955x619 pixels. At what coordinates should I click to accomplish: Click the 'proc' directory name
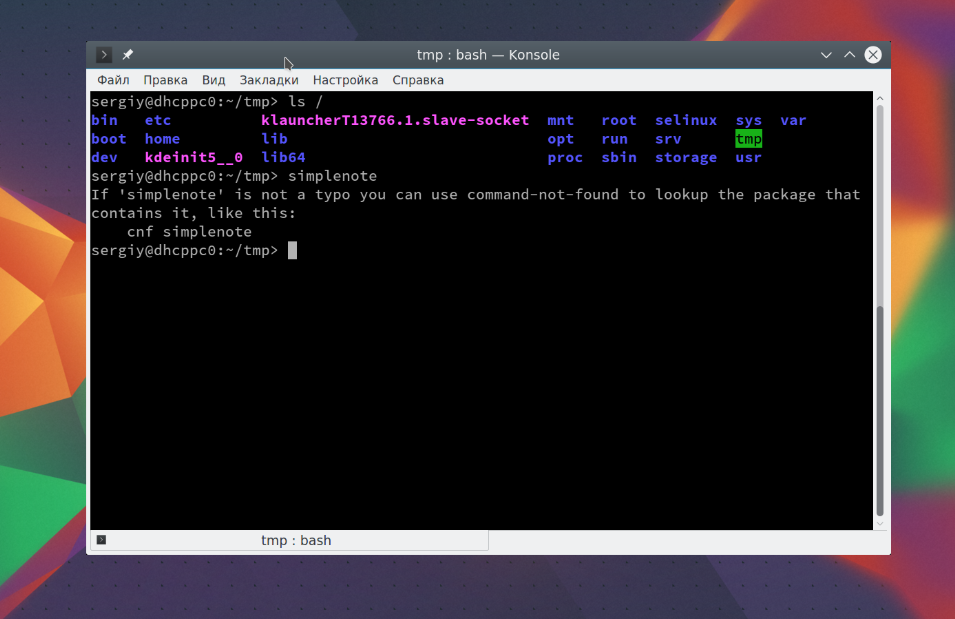[565, 158]
